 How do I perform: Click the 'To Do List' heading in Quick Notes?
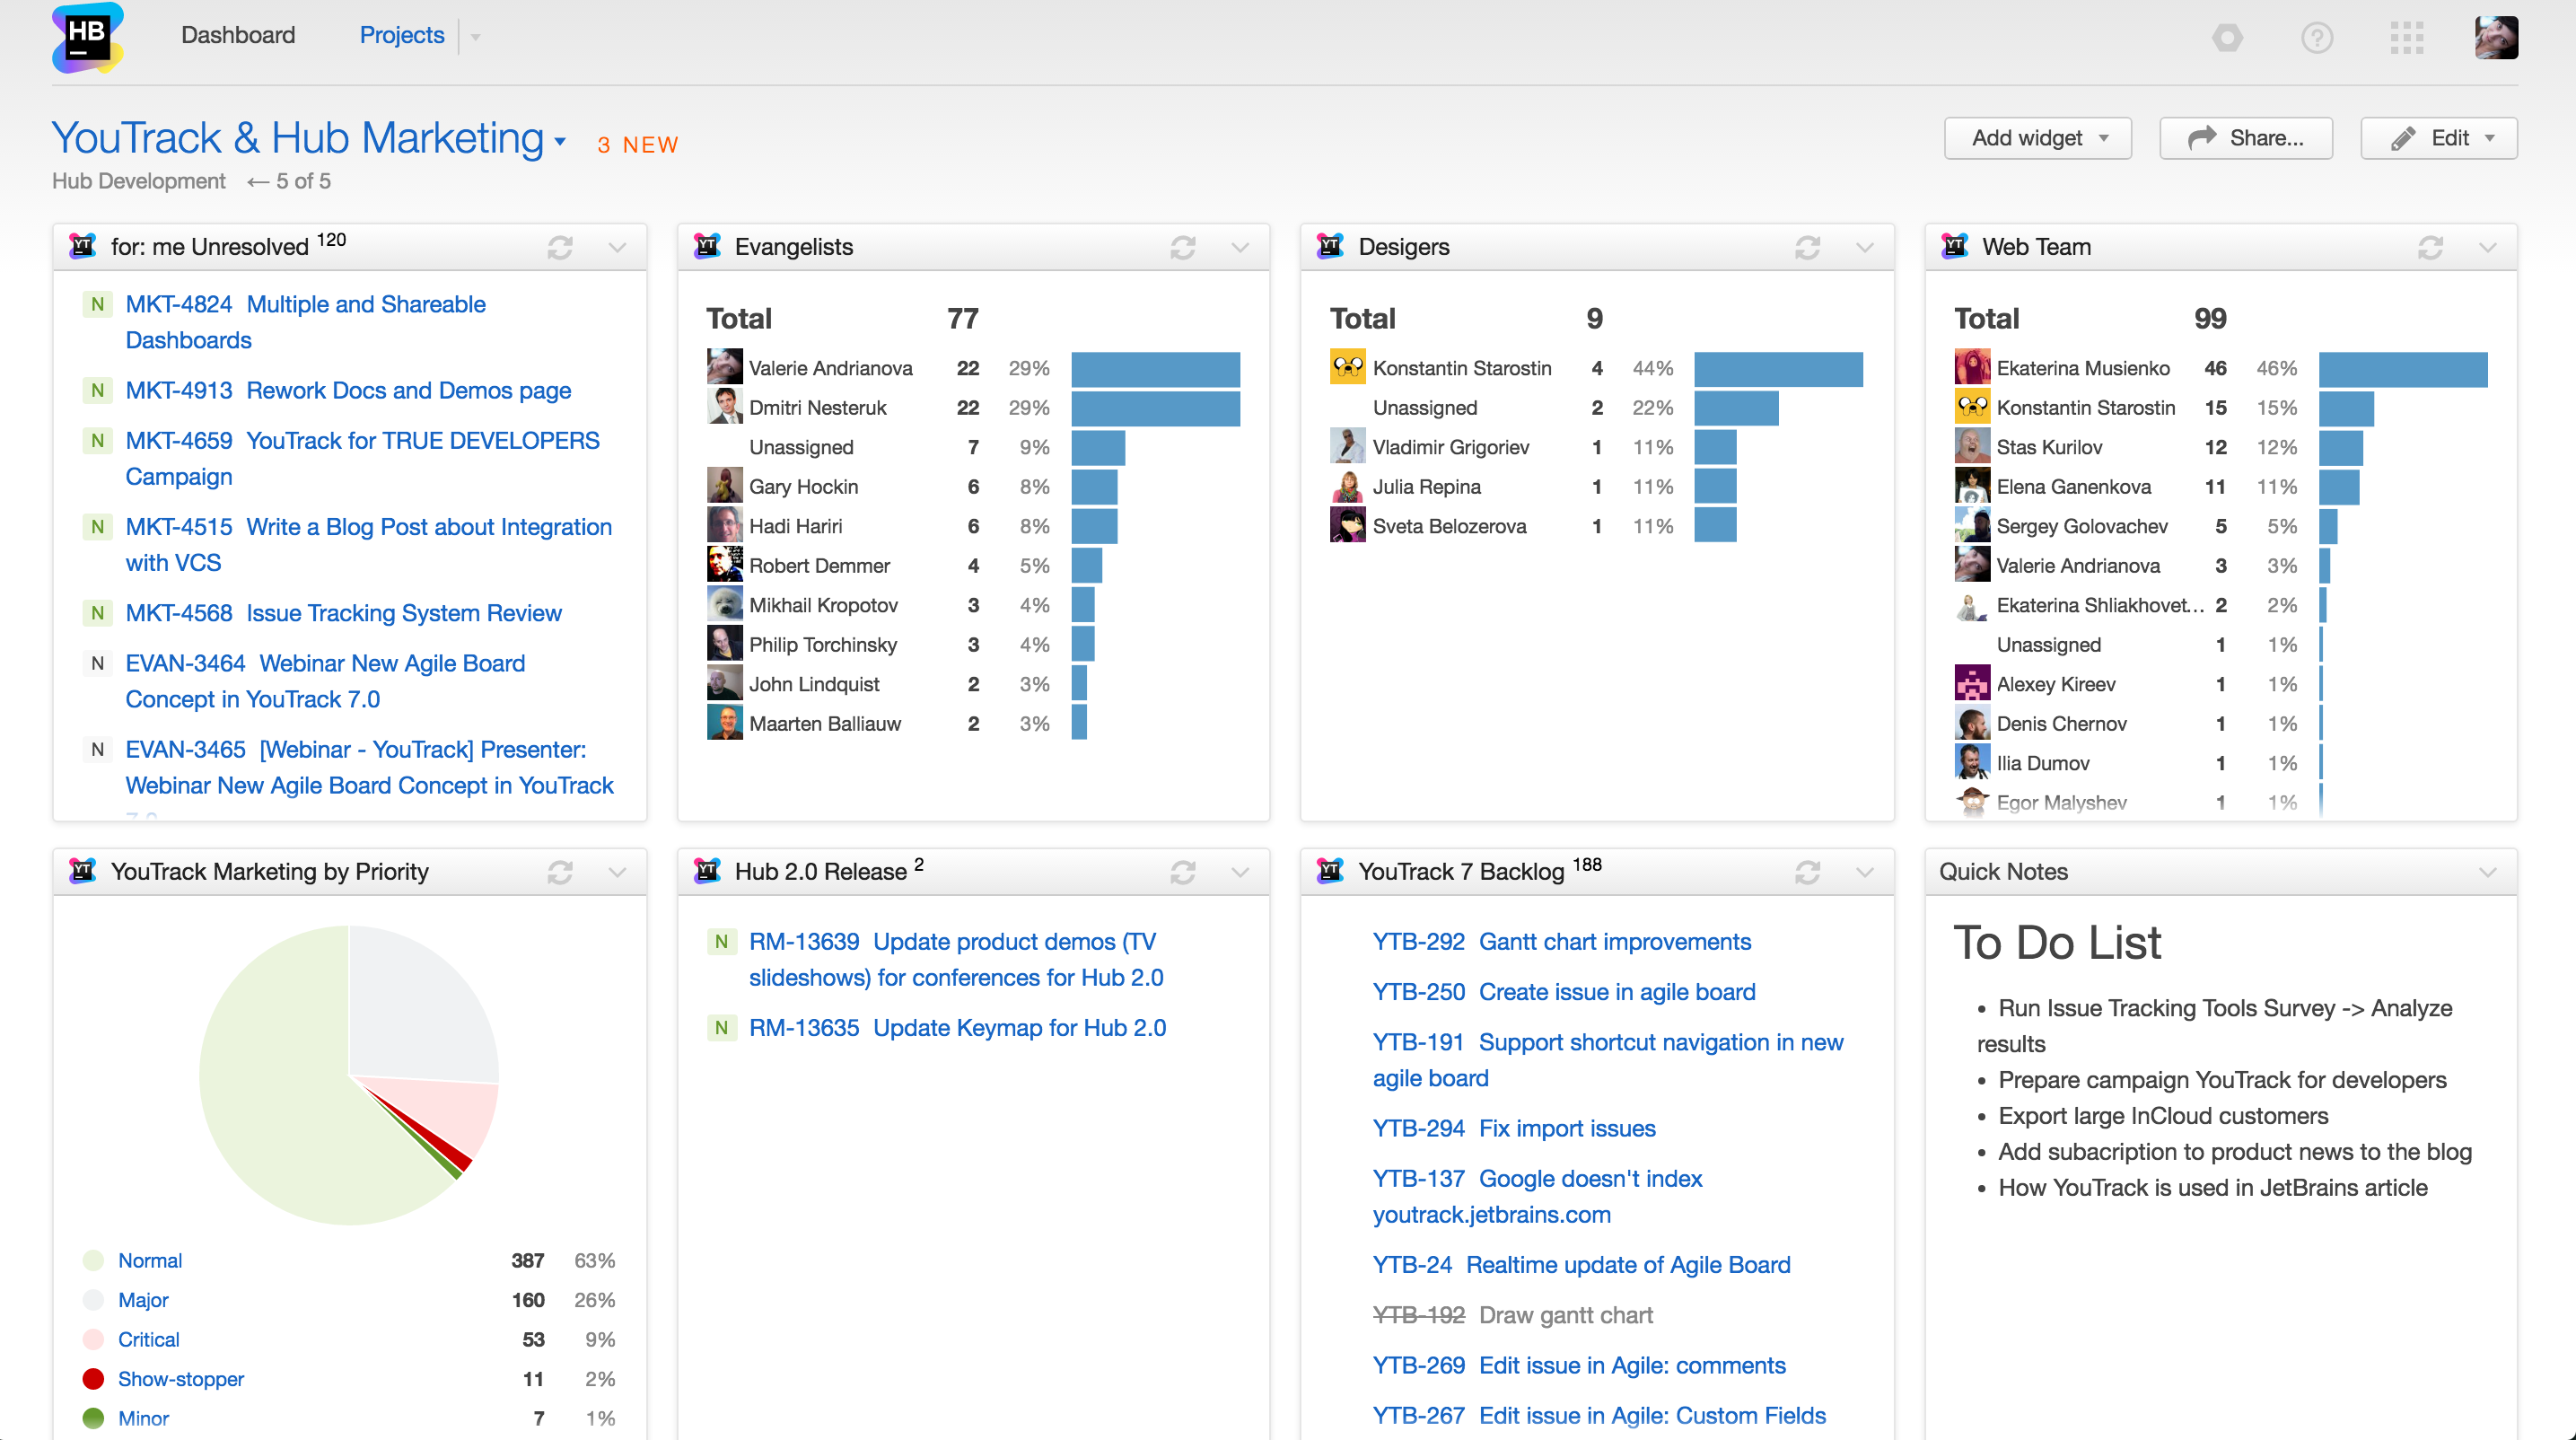coord(2057,942)
